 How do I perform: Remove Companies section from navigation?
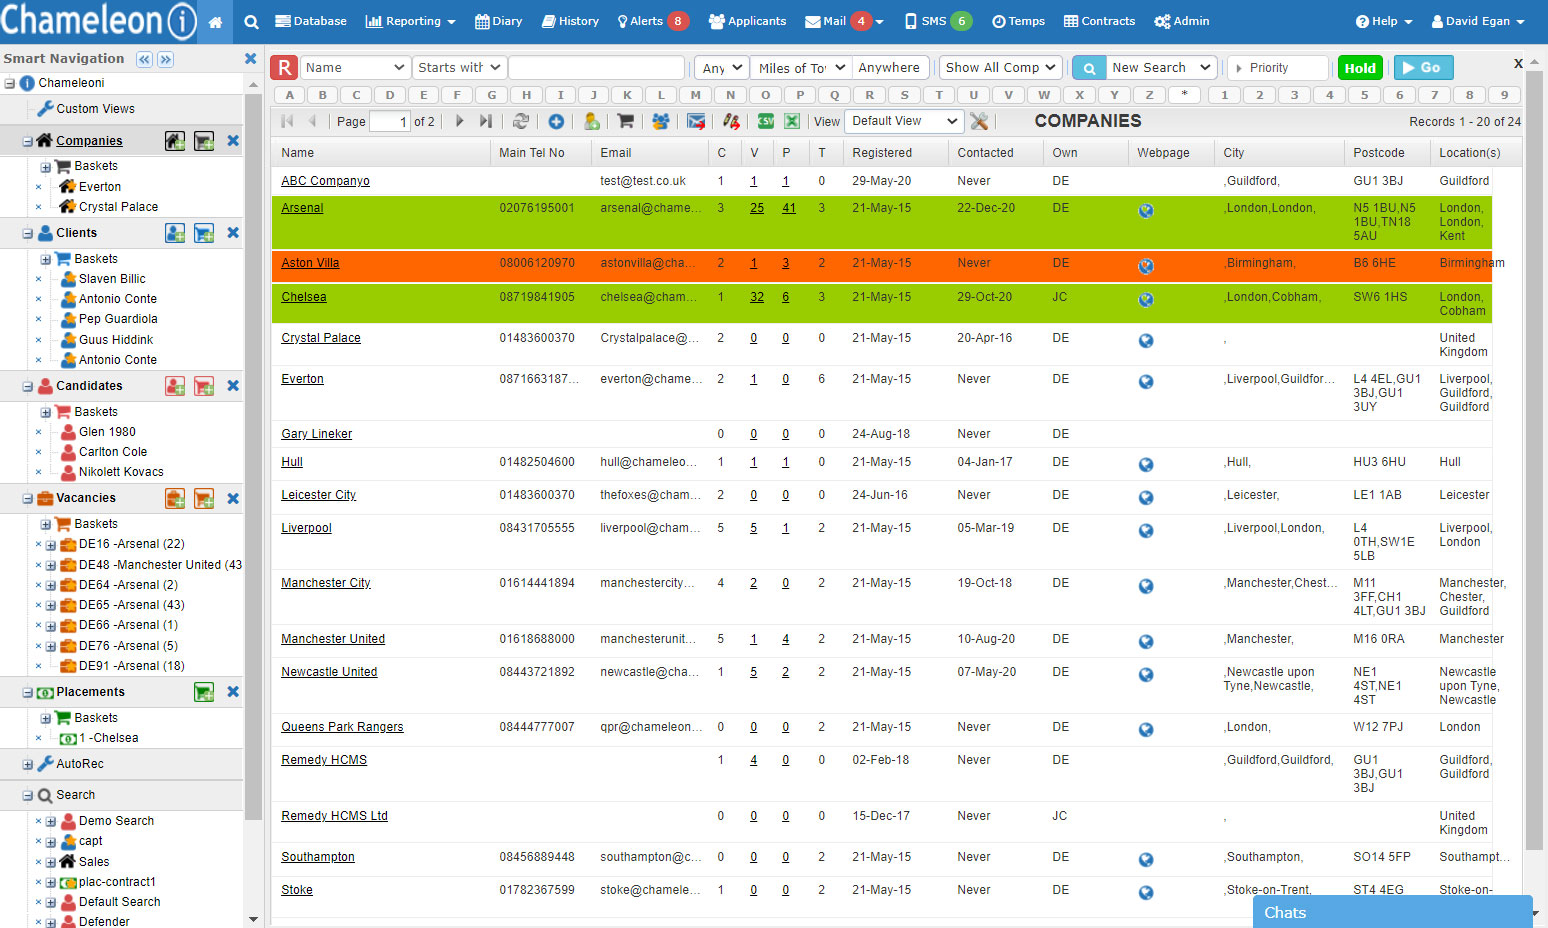coord(233,141)
